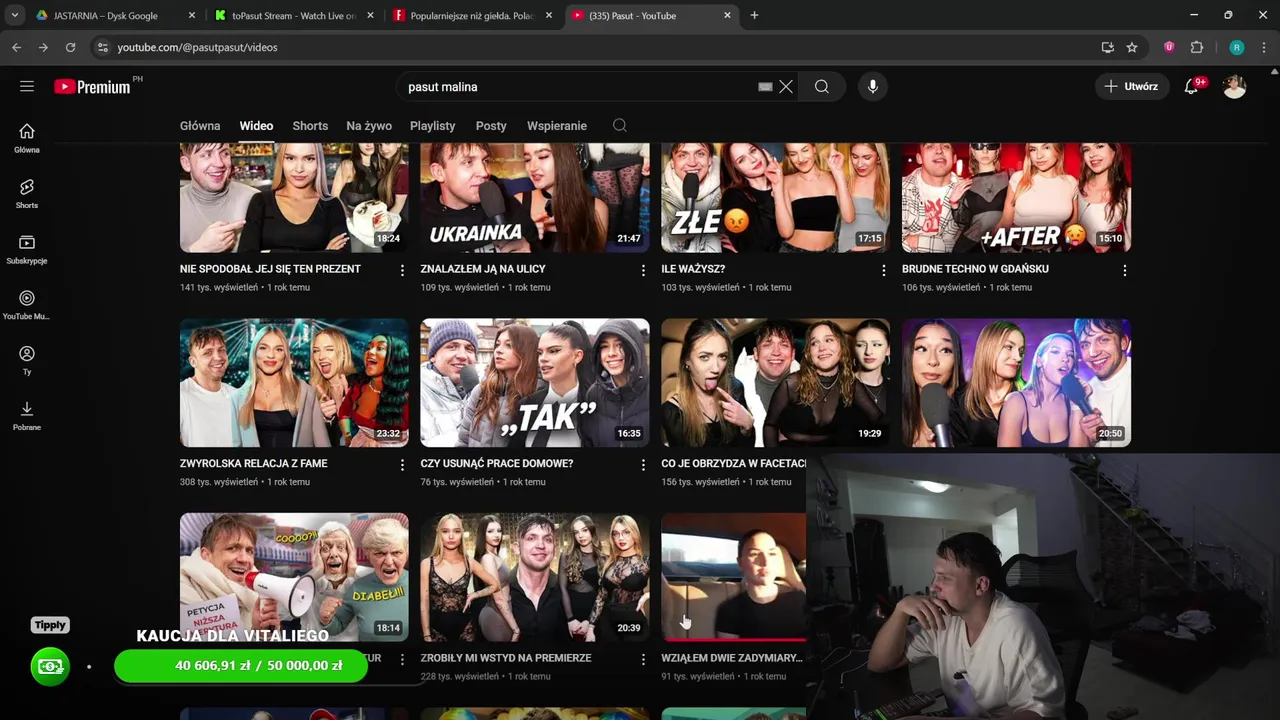Switch to the Shorts channel tab
Screen dimensions: 1280x720
coord(310,126)
